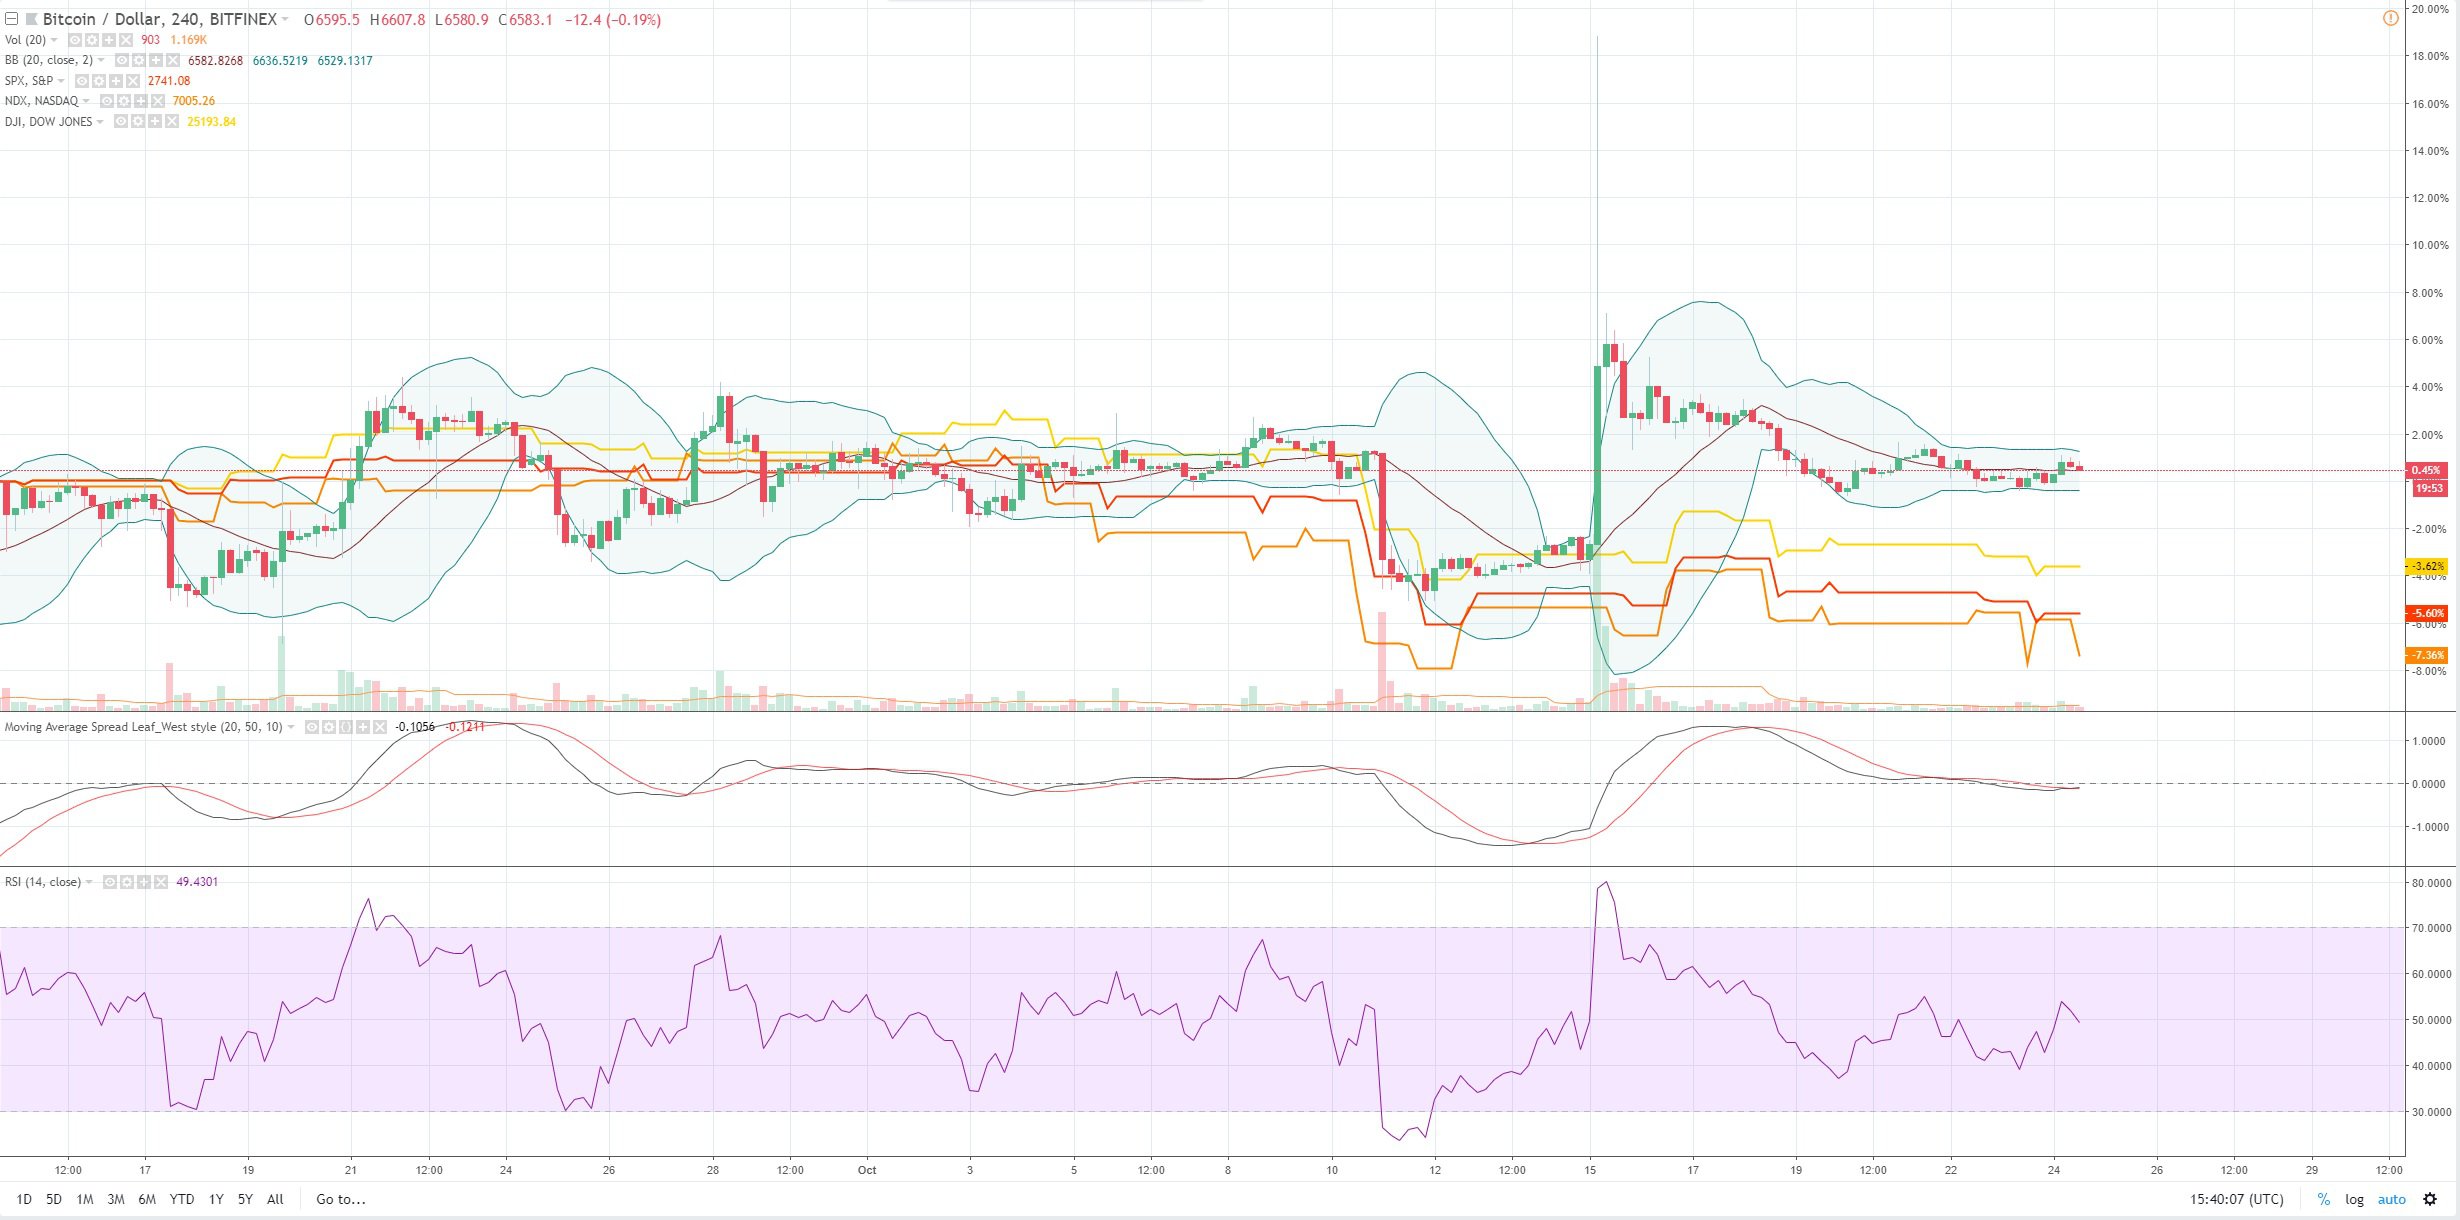Hide the Vol (20) indicator using its eye icon

75,40
